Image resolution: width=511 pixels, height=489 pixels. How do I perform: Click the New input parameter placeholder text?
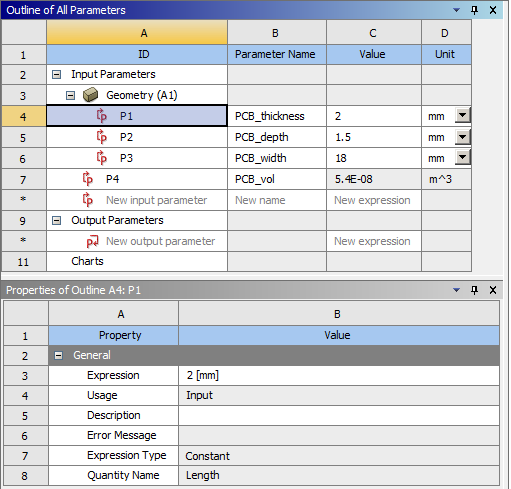coord(156,200)
